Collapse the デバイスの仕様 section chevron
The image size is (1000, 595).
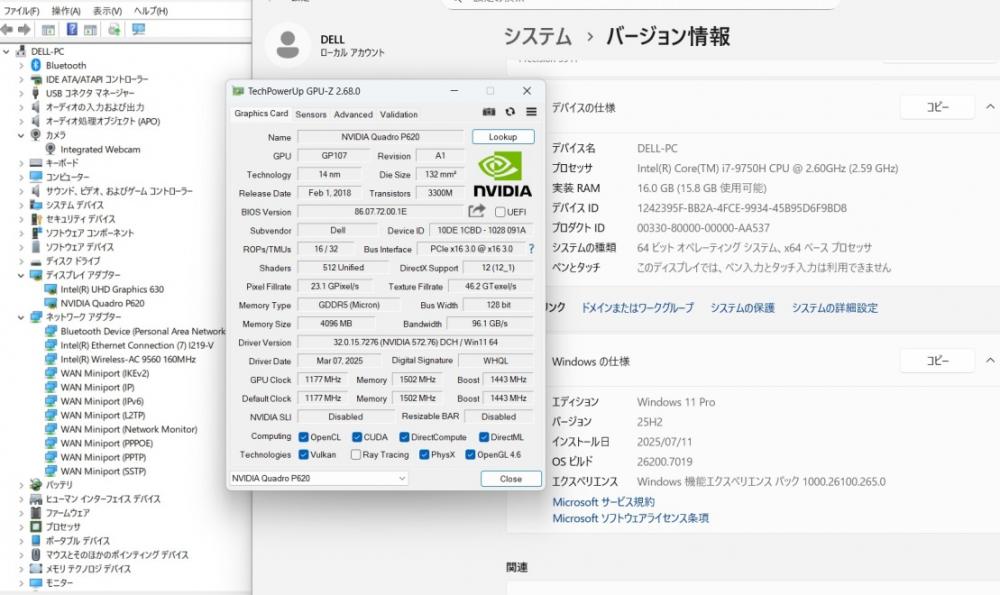coord(990,107)
